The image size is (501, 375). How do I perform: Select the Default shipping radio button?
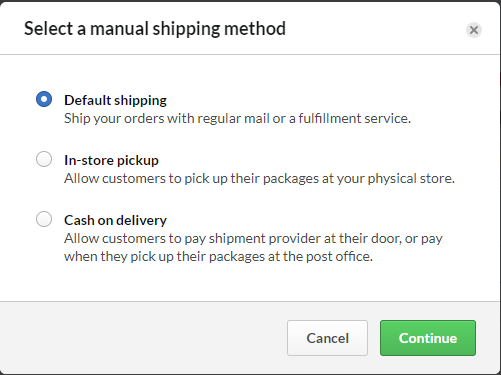tap(44, 99)
